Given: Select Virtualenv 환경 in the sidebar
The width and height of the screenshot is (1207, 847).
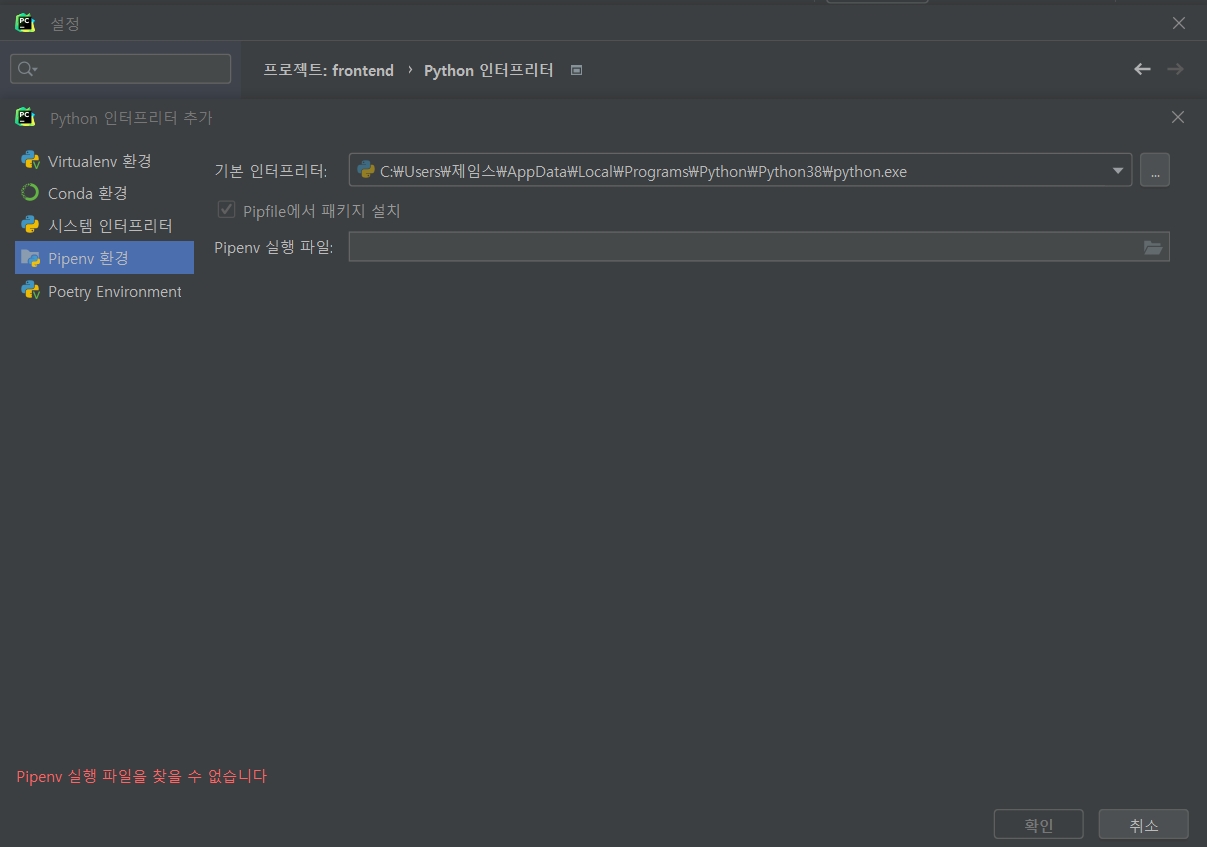Looking at the screenshot, I should (104, 160).
